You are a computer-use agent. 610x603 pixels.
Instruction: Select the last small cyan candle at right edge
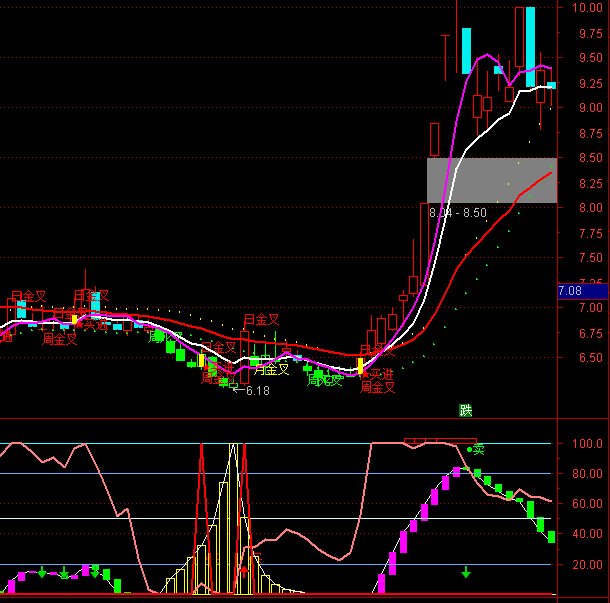pyautogui.click(x=551, y=86)
